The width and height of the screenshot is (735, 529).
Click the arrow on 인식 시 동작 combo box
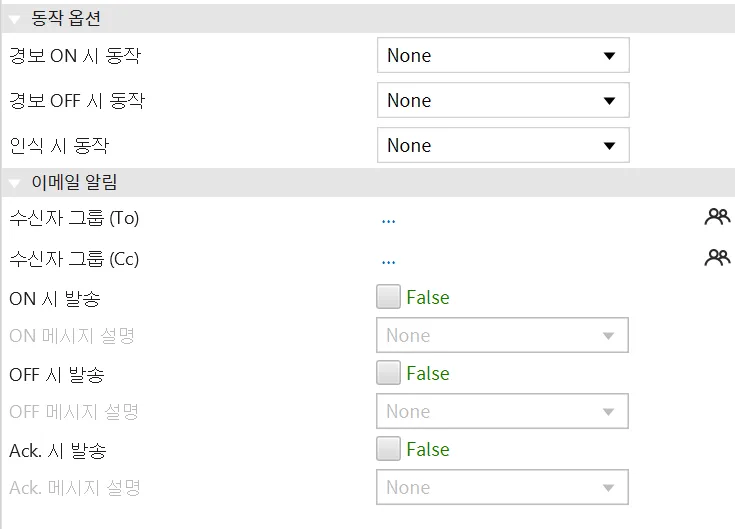609,146
